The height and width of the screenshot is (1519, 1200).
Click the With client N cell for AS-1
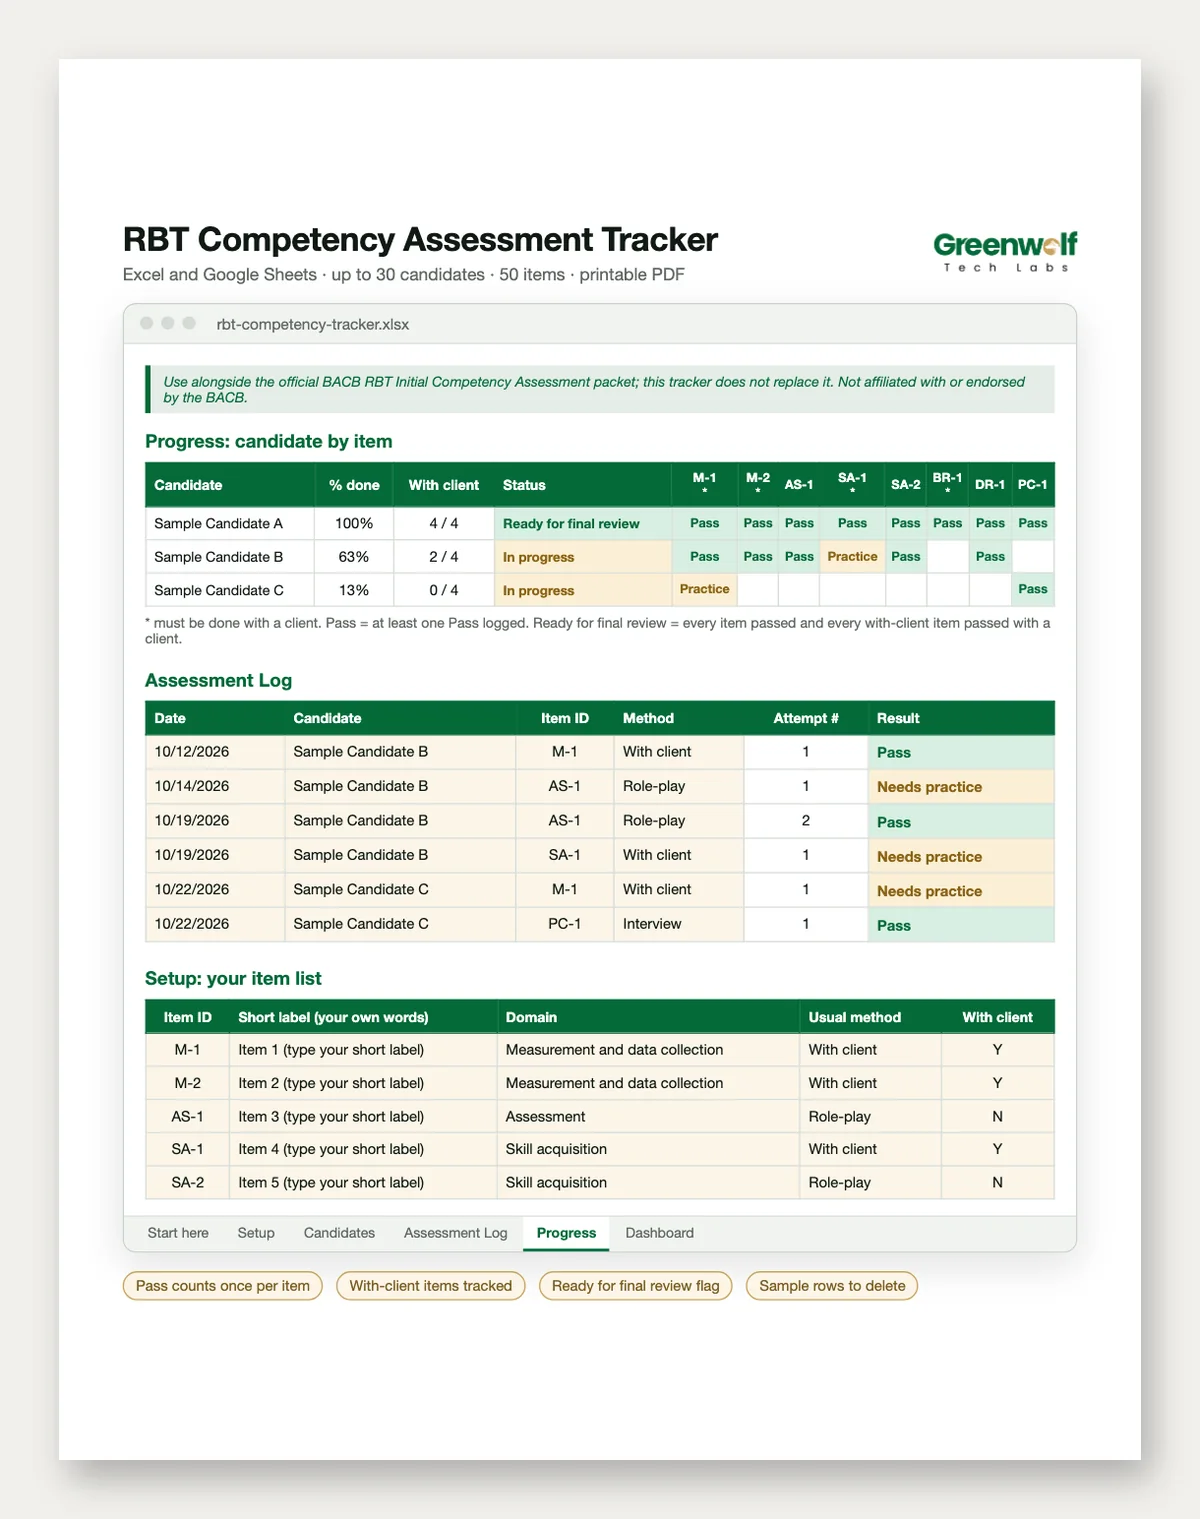pos(997,1116)
